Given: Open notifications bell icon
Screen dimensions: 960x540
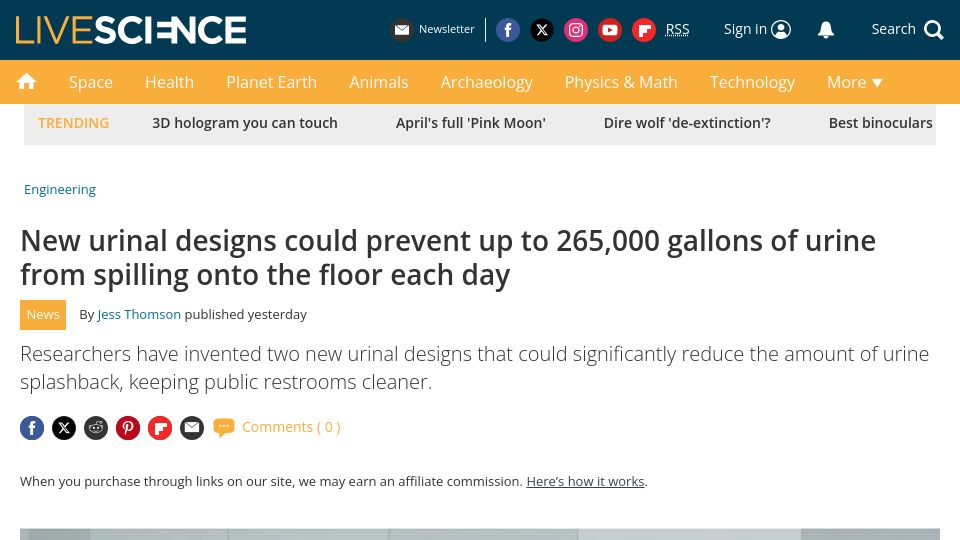Looking at the screenshot, I should tap(826, 29).
